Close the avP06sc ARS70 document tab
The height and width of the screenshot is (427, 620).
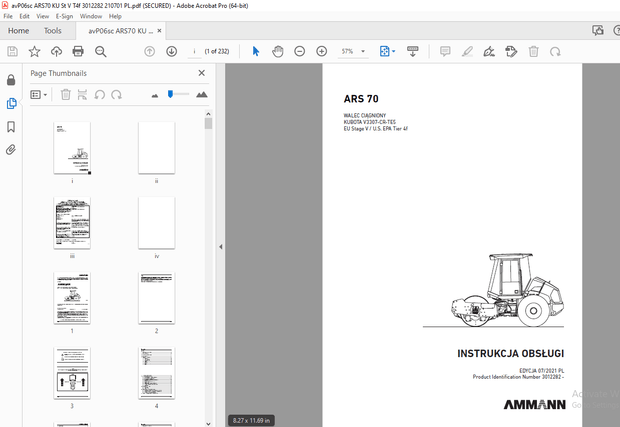pos(159,30)
